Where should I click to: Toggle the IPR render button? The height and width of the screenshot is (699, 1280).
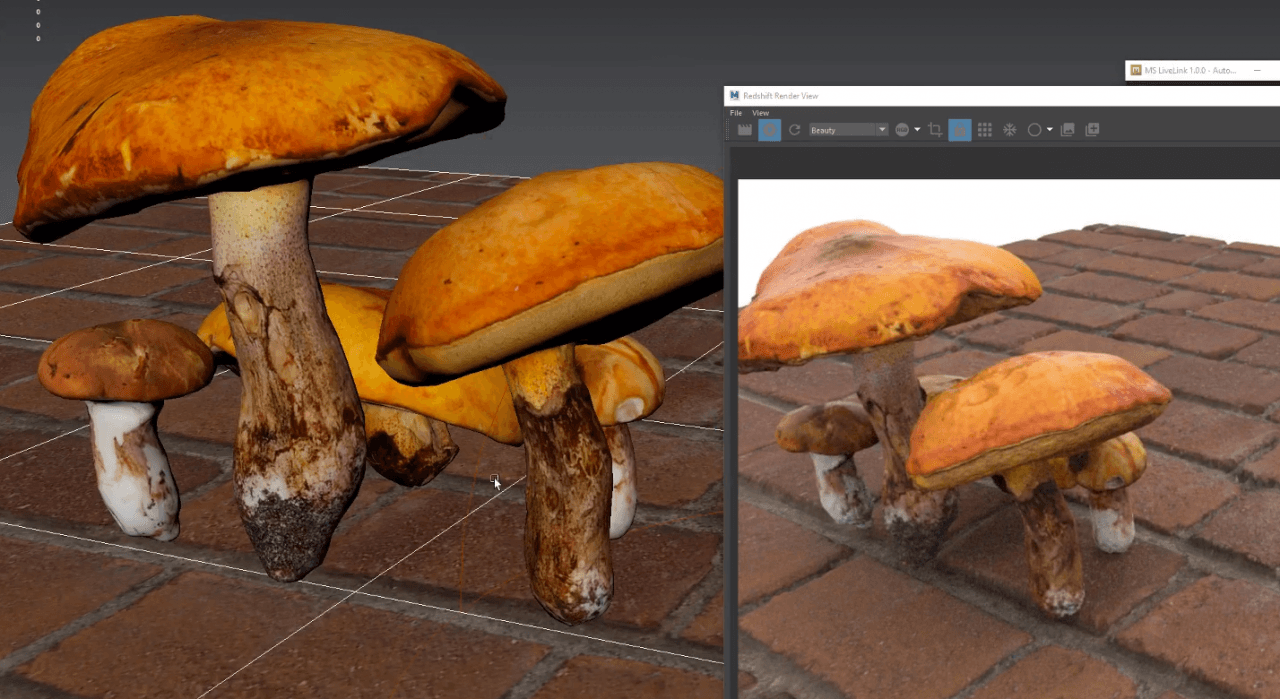click(769, 130)
